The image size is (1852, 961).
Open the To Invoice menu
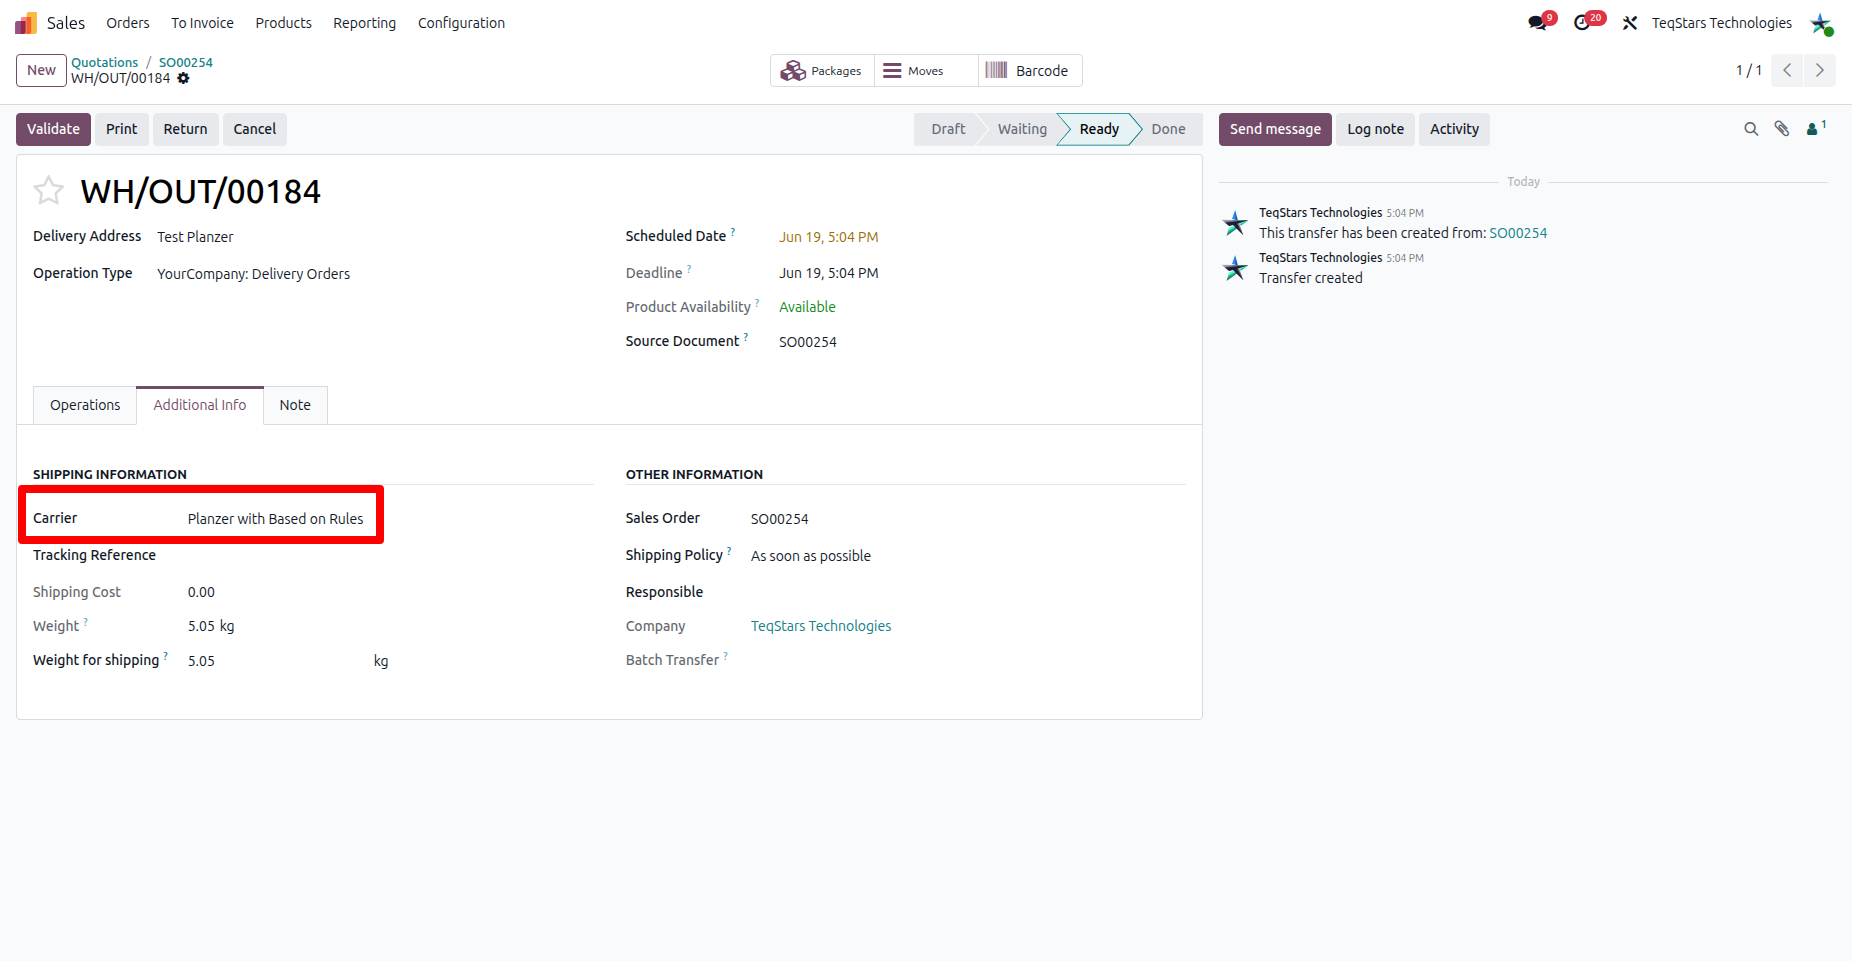[202, 23]
